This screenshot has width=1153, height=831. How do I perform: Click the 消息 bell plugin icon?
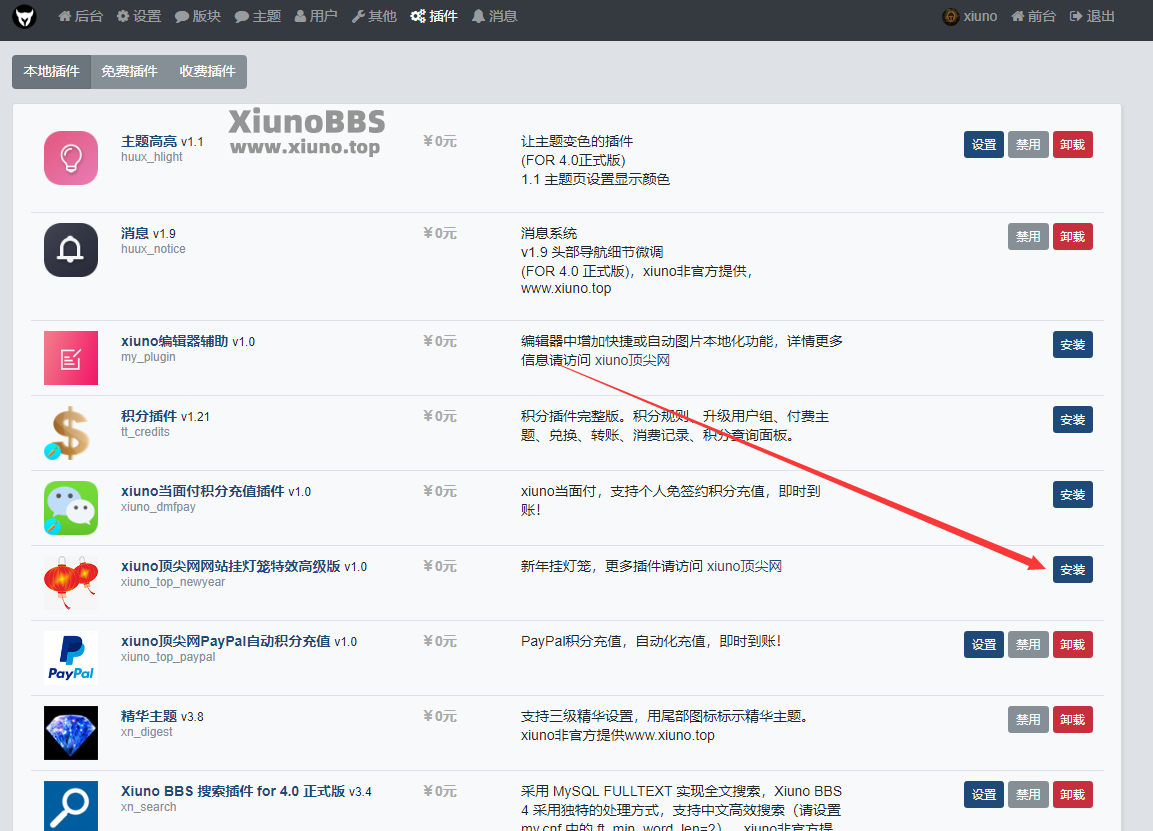click(x=71, y=250)
